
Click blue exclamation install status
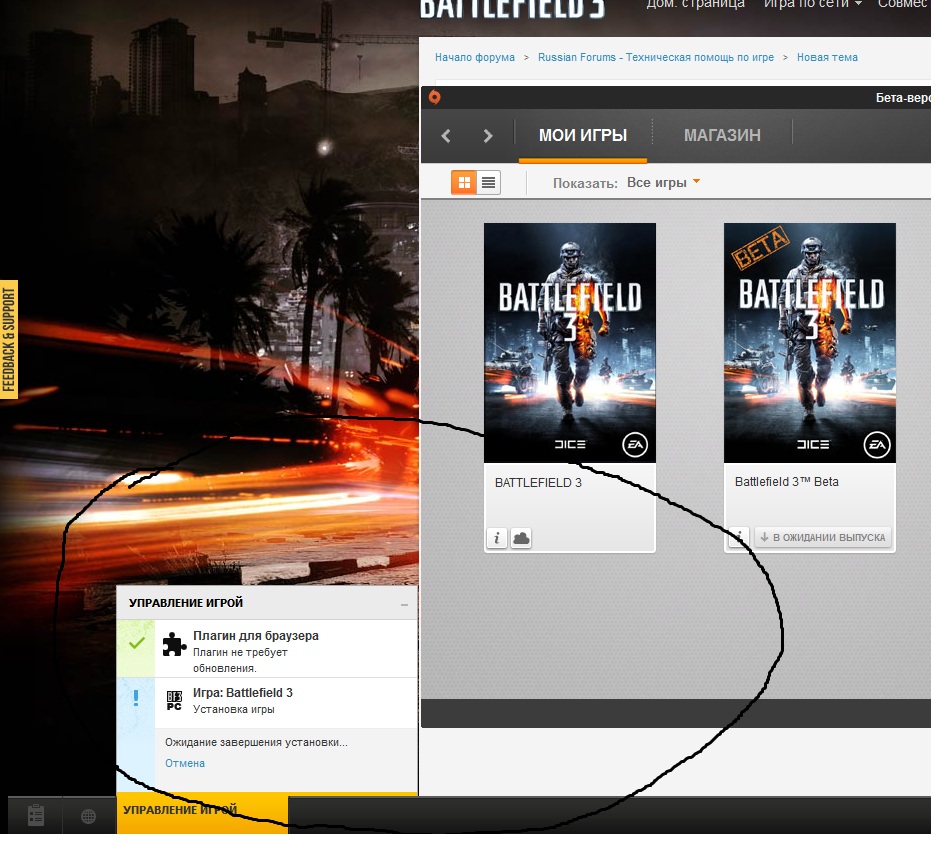coord(136,698)
